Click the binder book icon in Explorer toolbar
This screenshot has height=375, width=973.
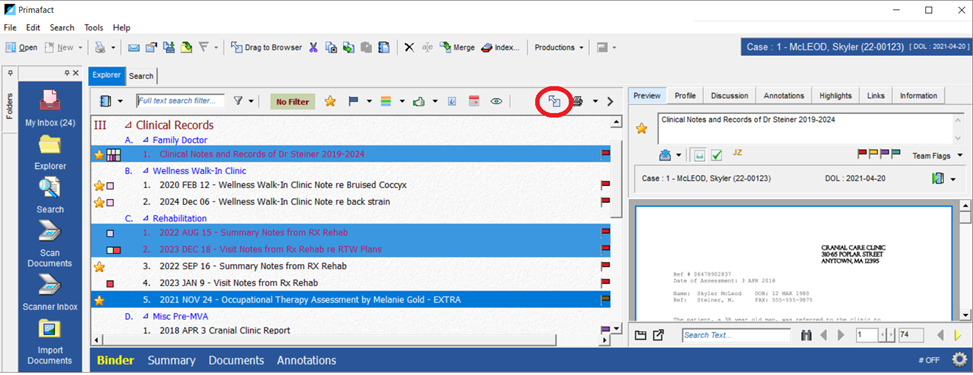(105, 101)
